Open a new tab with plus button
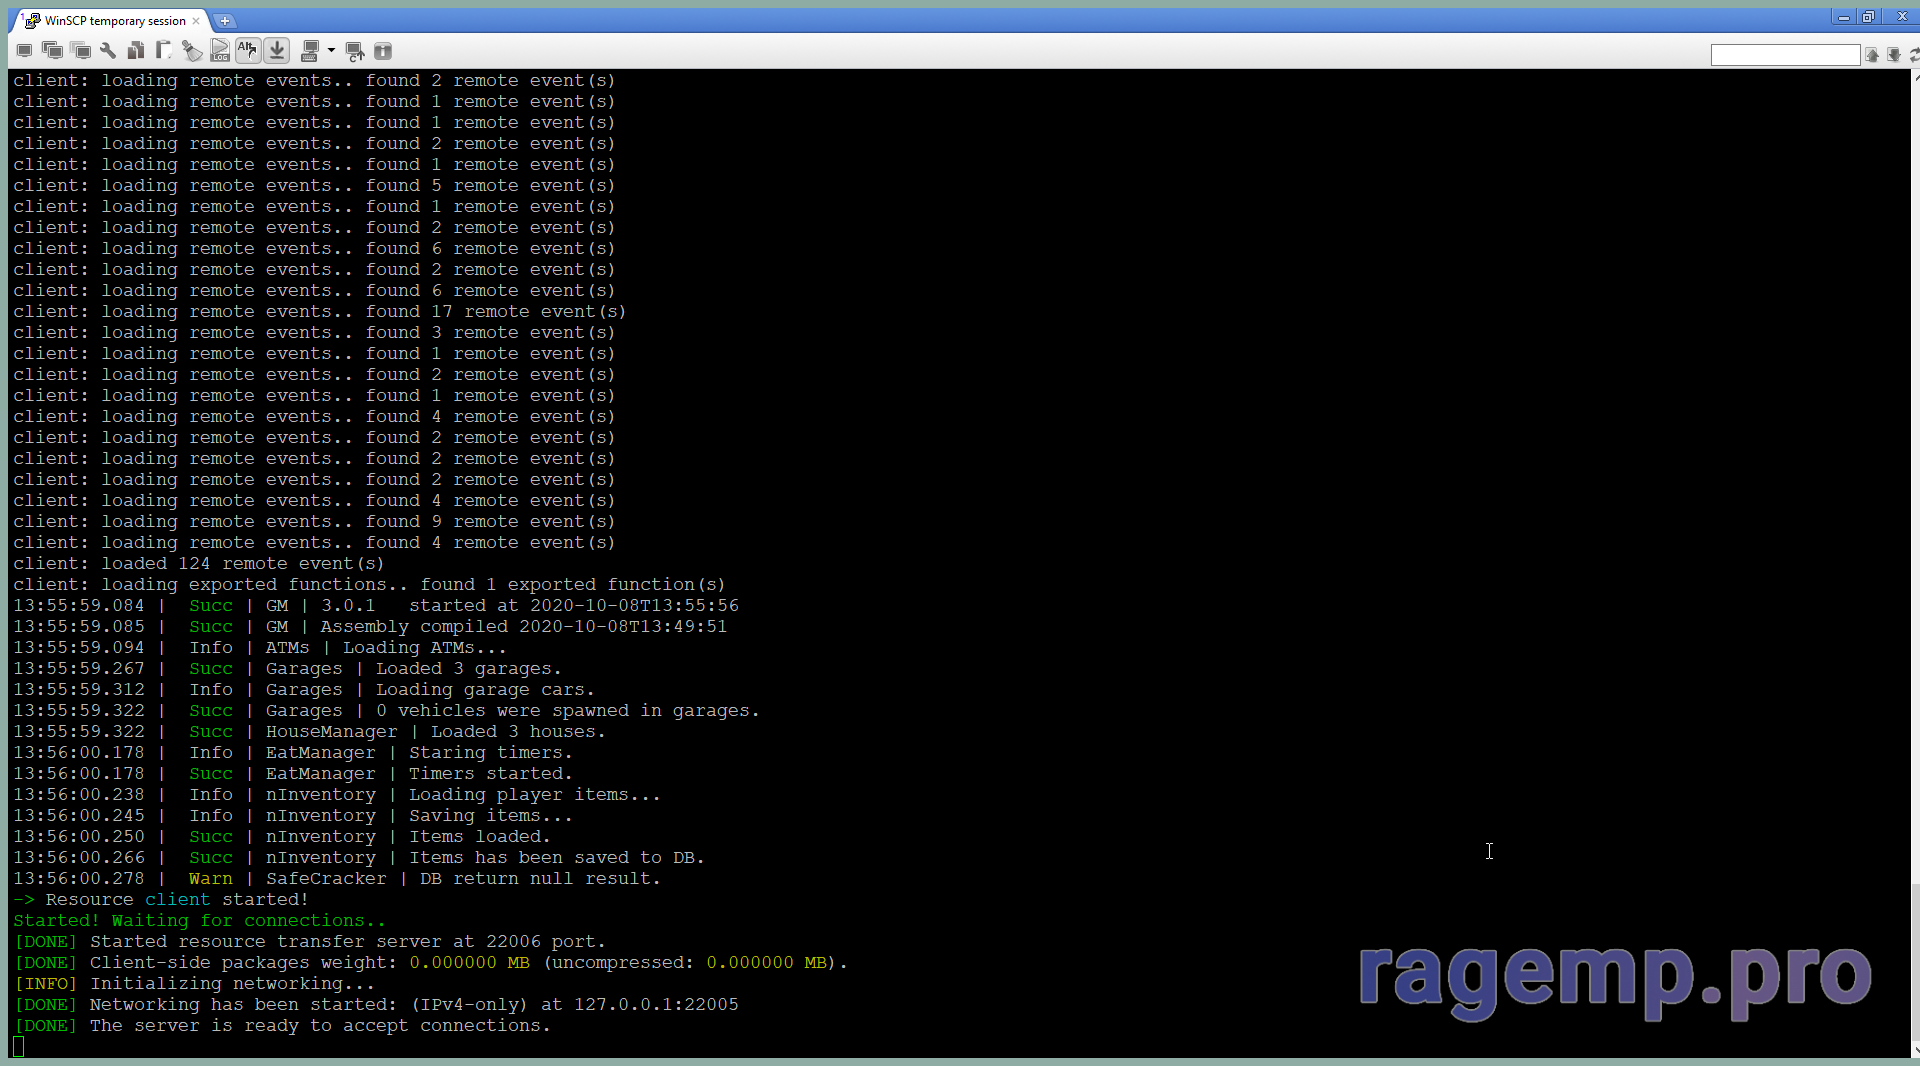1920x1066 pixels. pos(225,21)
